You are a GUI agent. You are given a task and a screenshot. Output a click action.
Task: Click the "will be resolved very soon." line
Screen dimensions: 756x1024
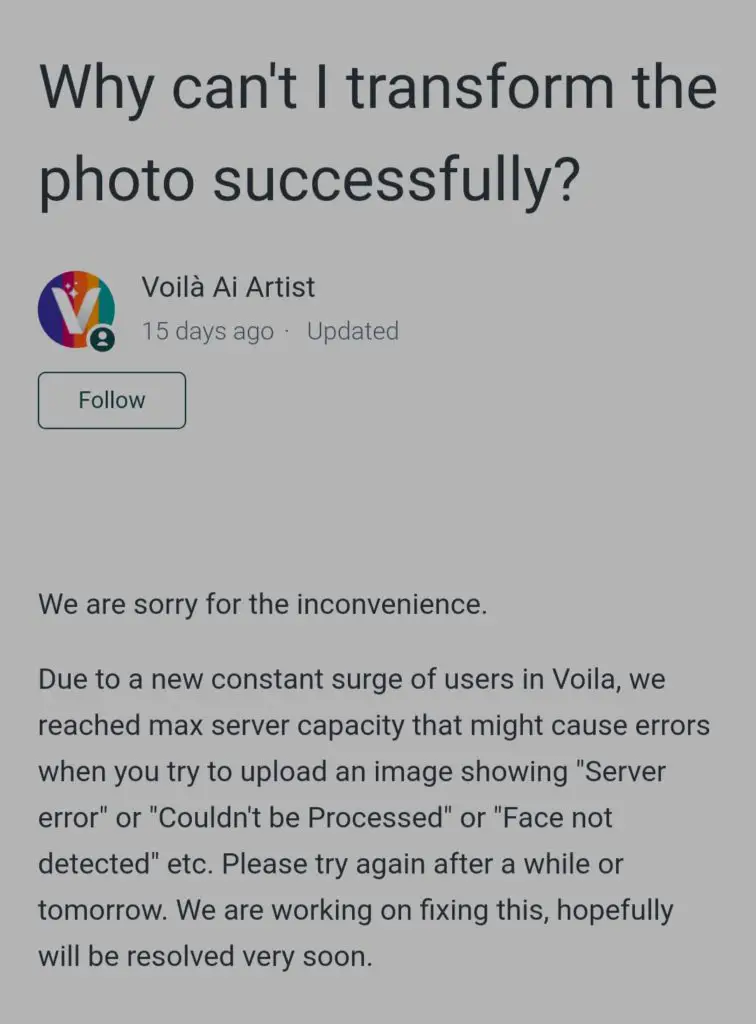[x=206, y=956]
